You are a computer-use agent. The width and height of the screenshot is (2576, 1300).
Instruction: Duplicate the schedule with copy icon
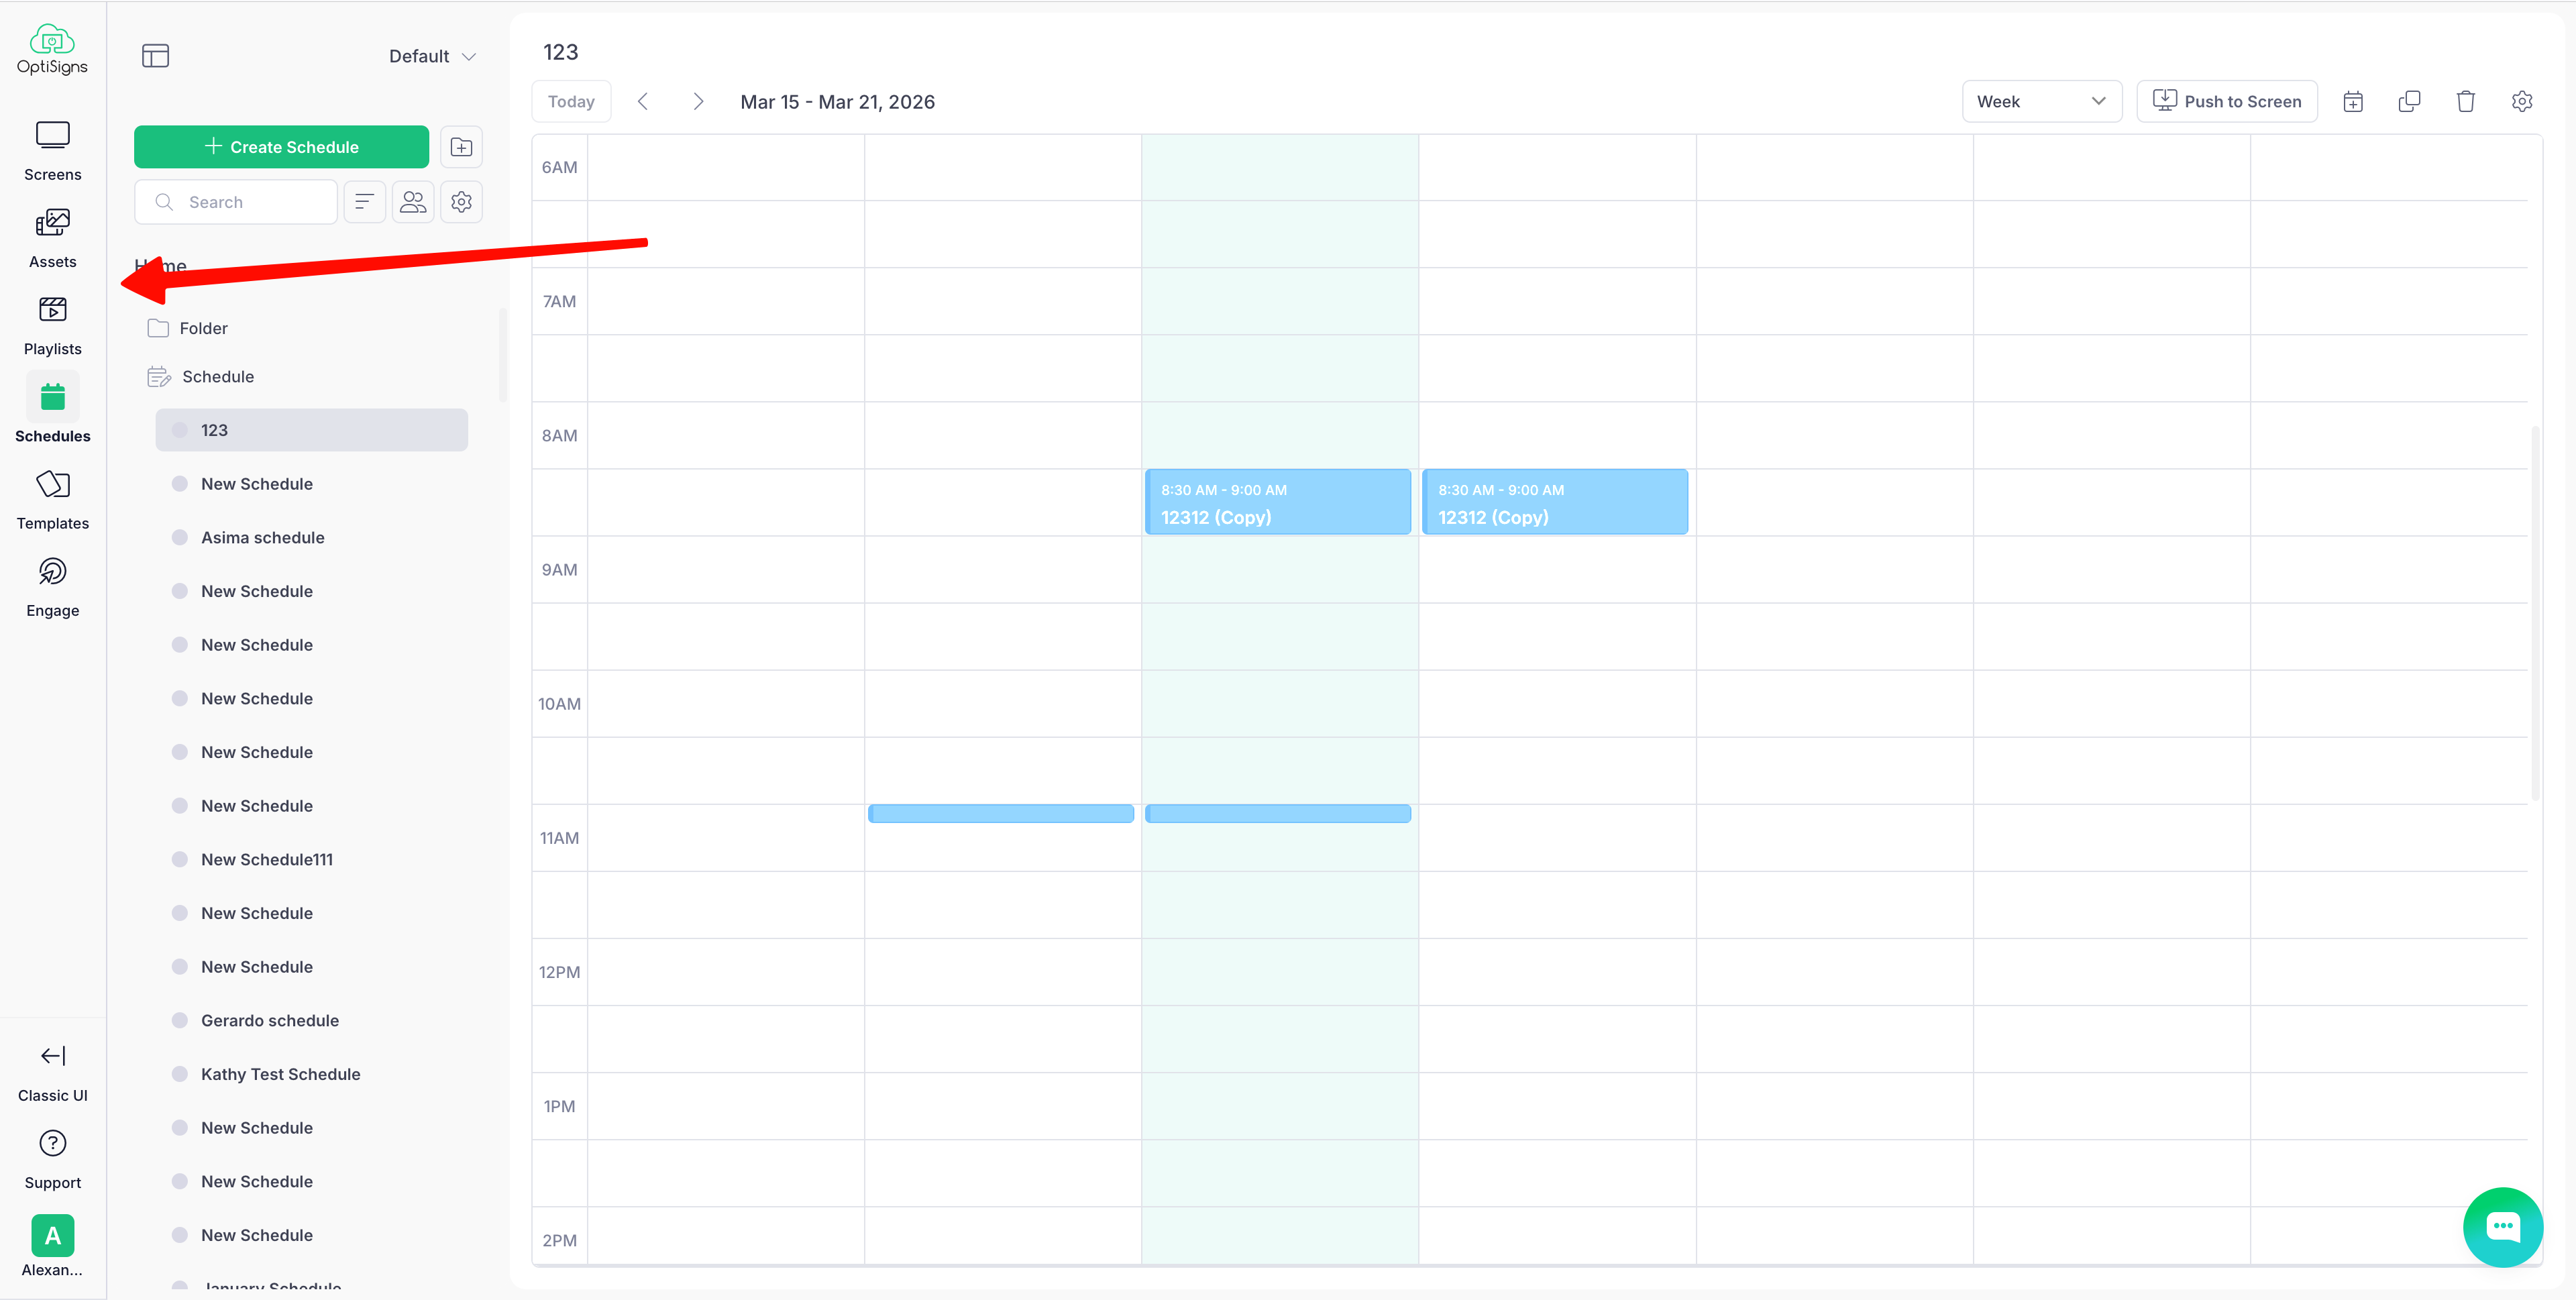tap(2410, 101)
